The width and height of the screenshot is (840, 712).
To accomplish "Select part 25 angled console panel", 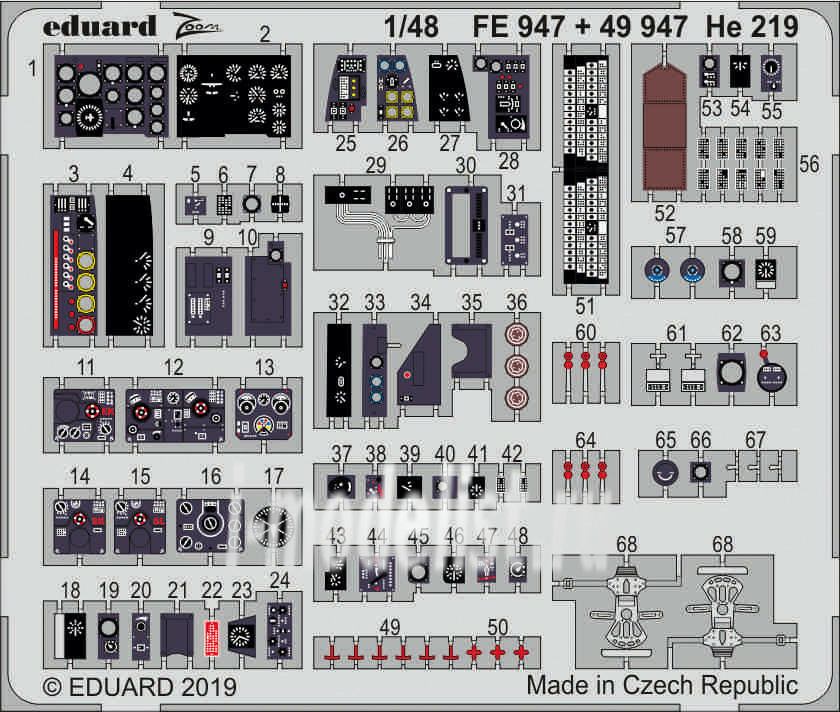I will 346,88.
